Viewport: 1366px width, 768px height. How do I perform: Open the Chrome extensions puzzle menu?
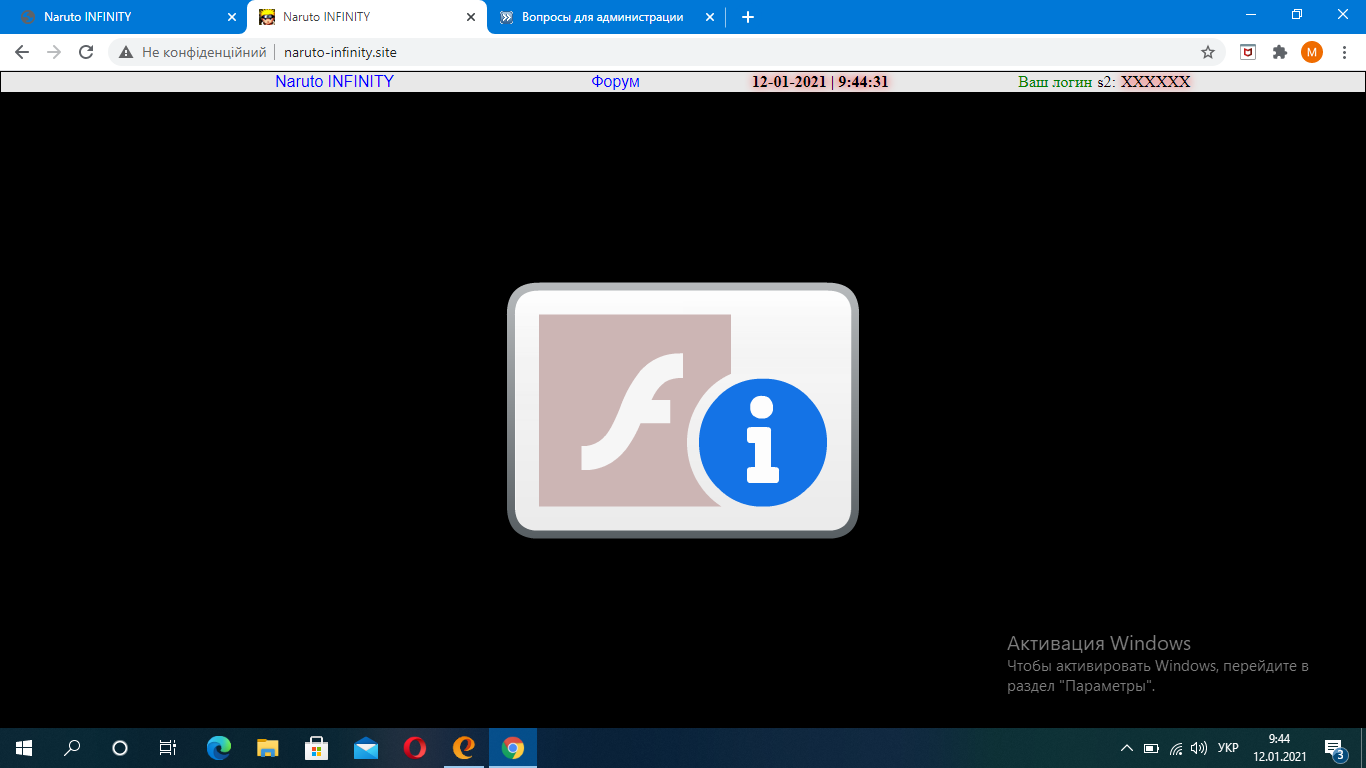click(x=1279, y=52)
